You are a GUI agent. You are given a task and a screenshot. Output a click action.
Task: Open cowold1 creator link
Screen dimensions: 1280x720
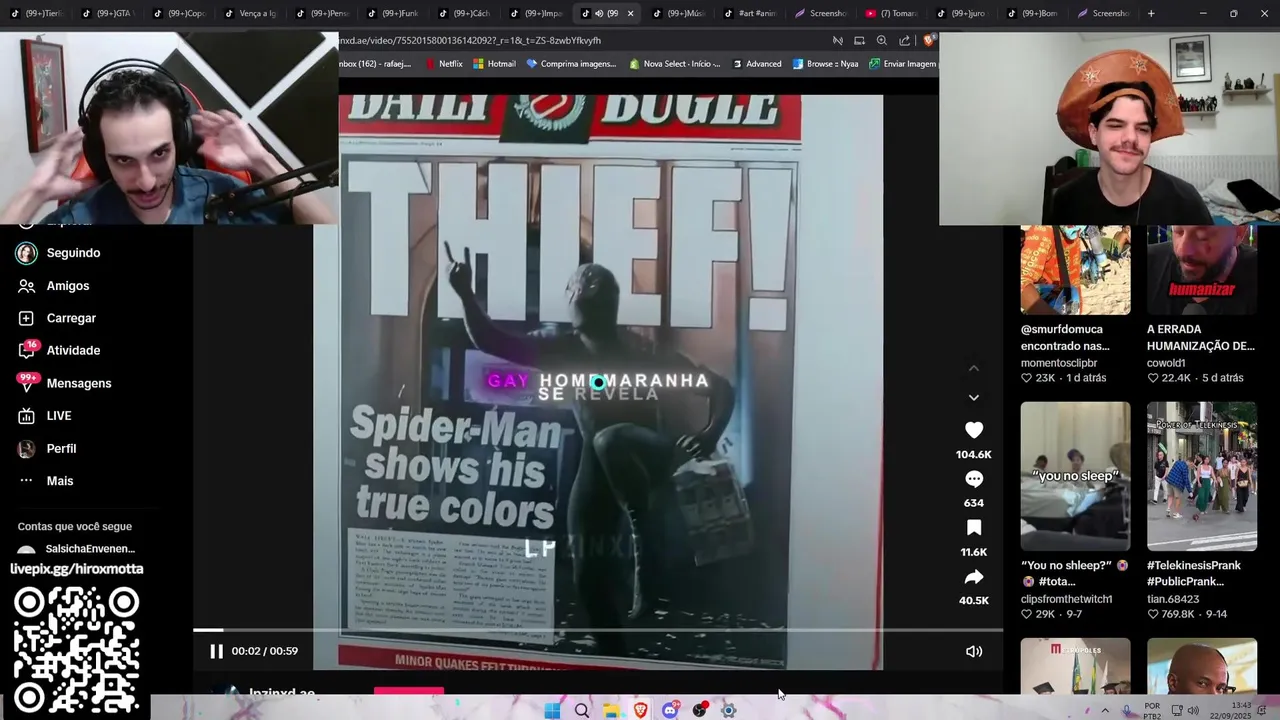(x=1166, y=363)
